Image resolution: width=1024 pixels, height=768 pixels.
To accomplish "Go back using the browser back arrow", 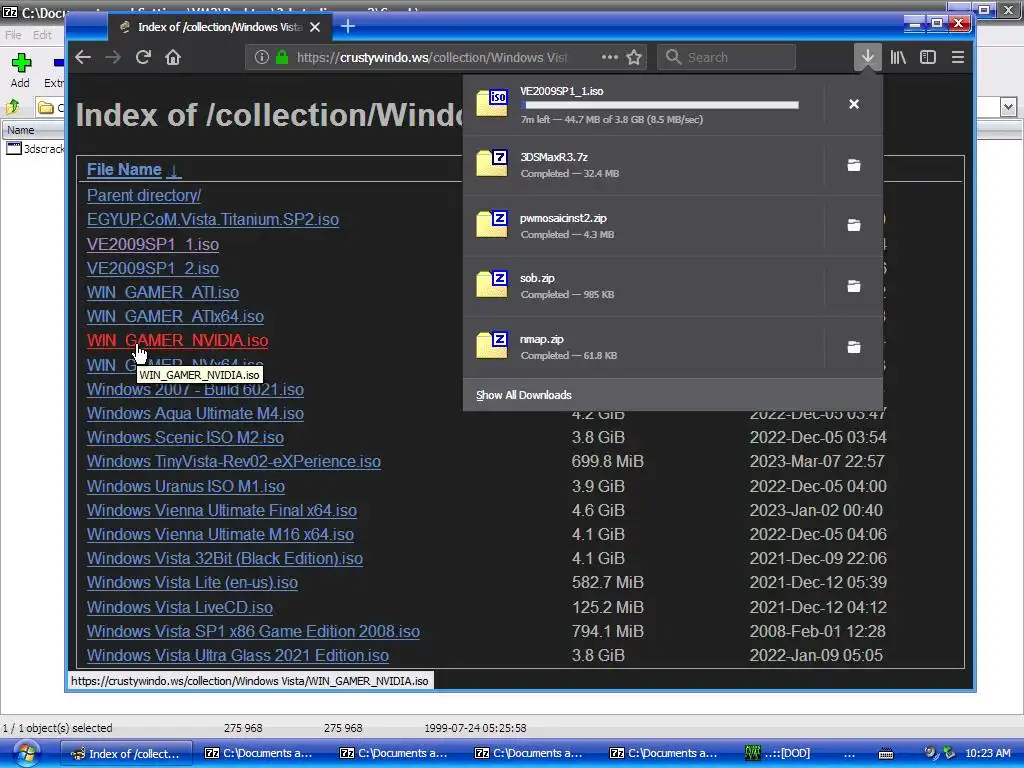I will click(83, 57).
